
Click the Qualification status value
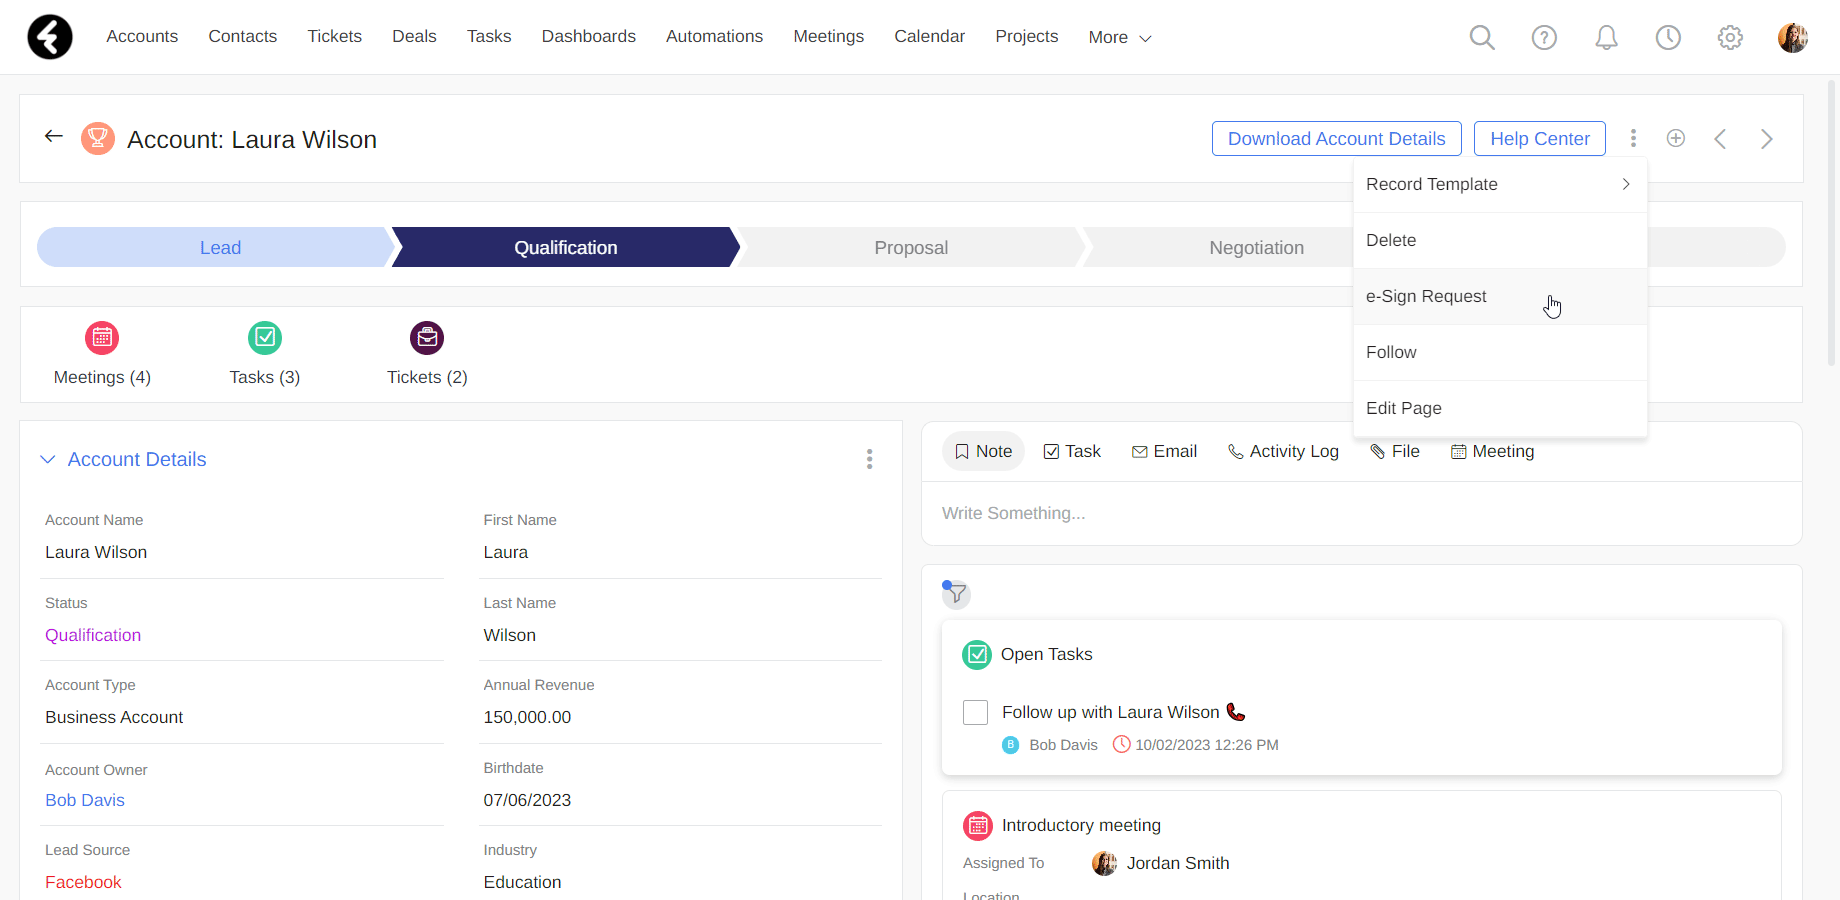point(93,635)
